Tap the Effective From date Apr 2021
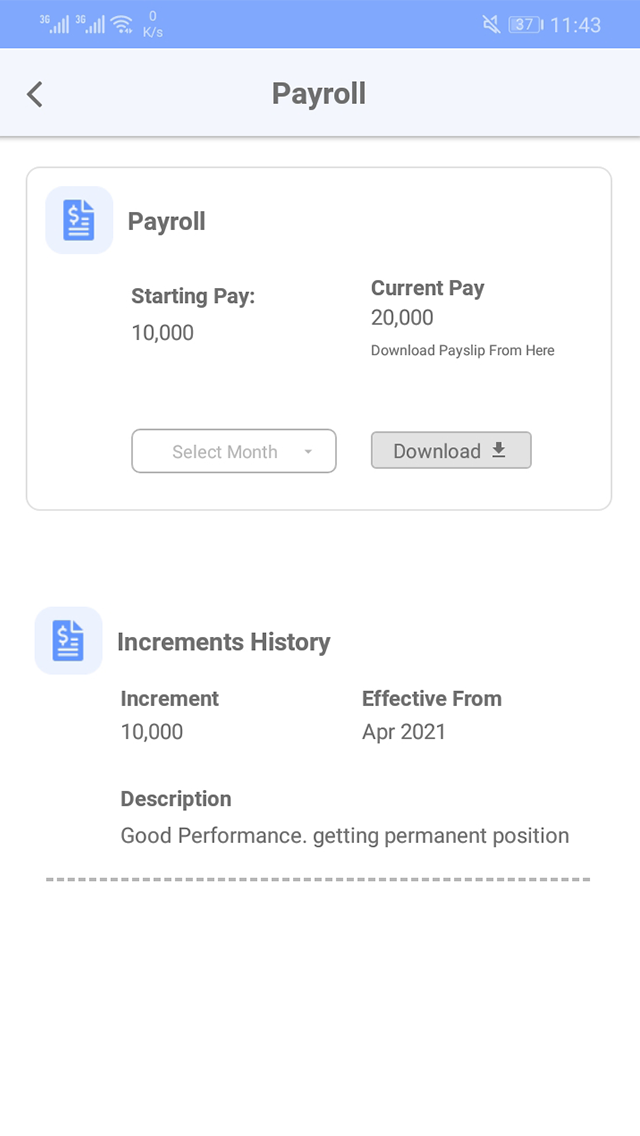Viewport: 640px width, 1136px height. coord(404,732)
